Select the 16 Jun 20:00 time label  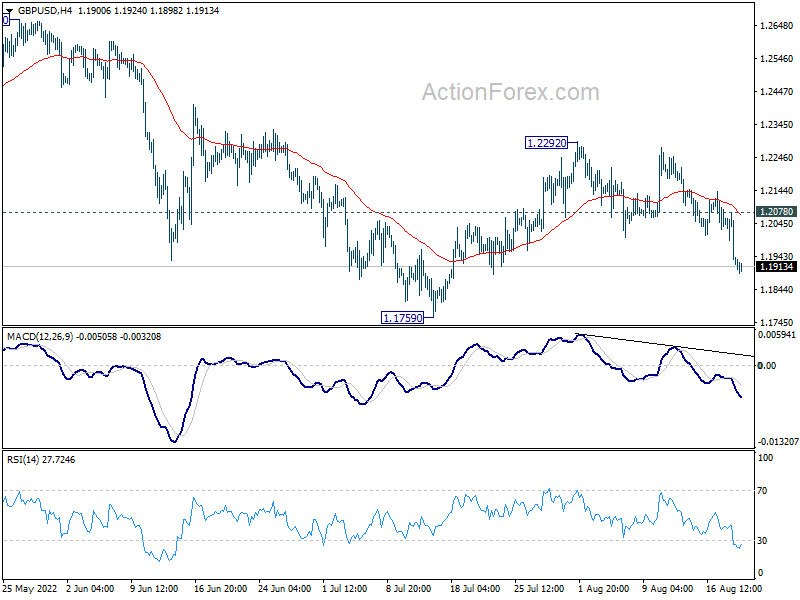(220, 588)
